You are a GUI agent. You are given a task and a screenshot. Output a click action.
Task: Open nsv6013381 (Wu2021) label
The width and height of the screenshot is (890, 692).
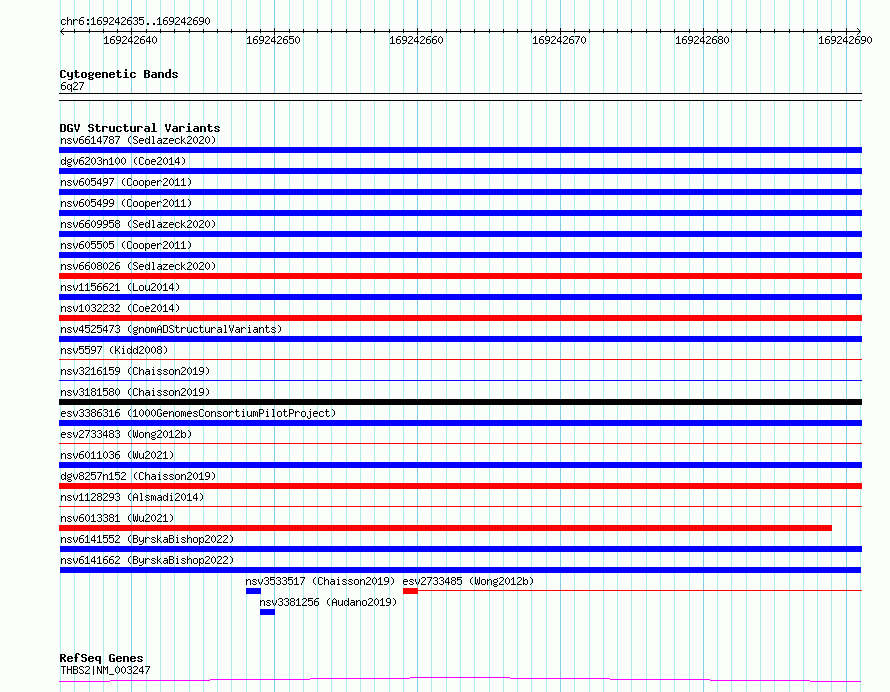117,518
